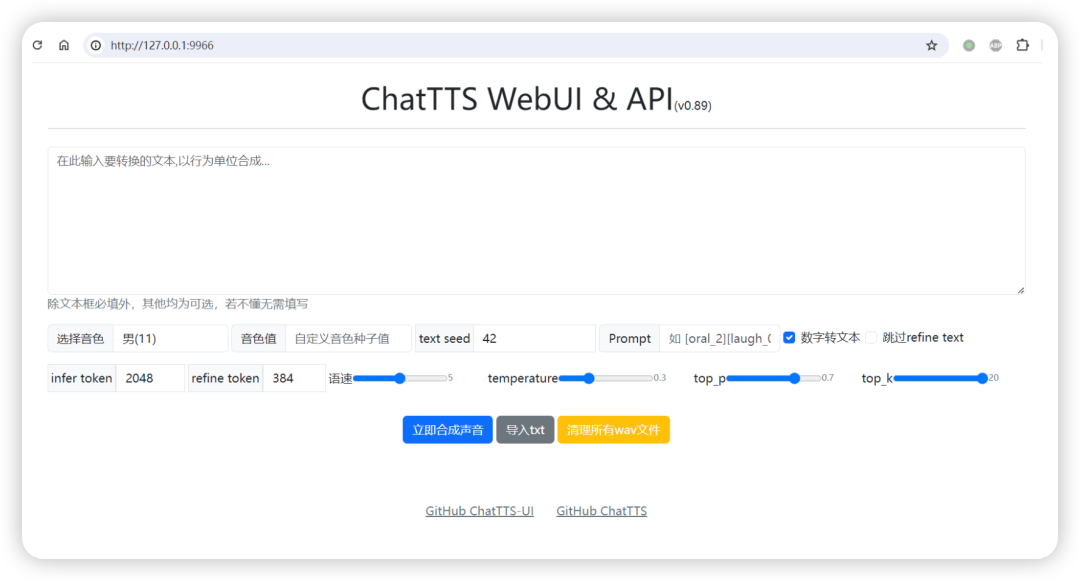Viewport: 1080px width, 581px height.
Task: Edit the infer token field showing 2048
Action: coord(150,378)
